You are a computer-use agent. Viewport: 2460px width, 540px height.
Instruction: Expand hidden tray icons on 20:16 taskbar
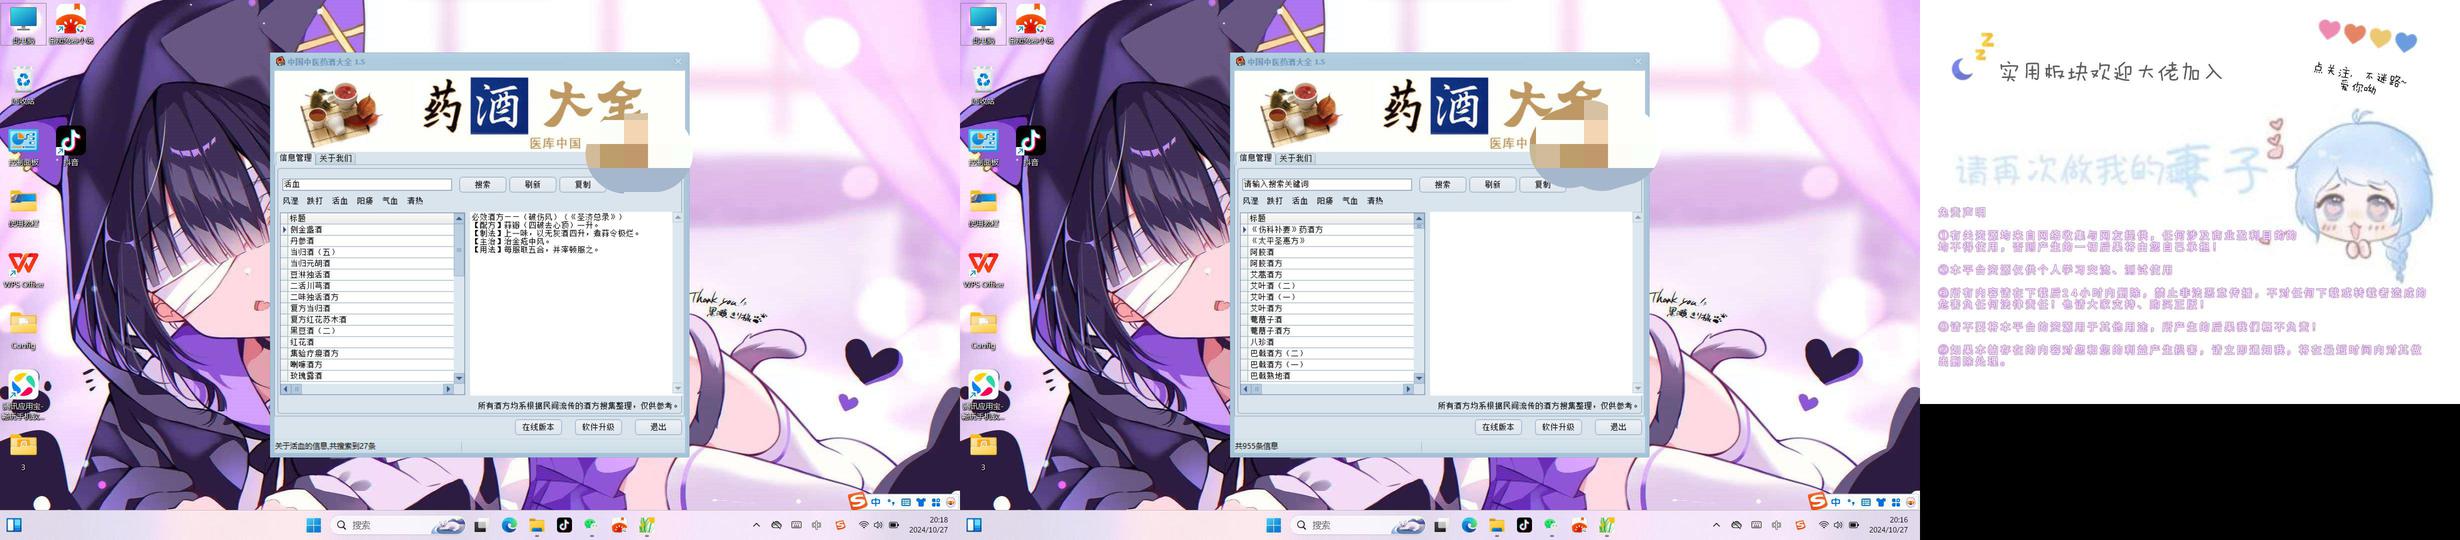point(1716,525)
